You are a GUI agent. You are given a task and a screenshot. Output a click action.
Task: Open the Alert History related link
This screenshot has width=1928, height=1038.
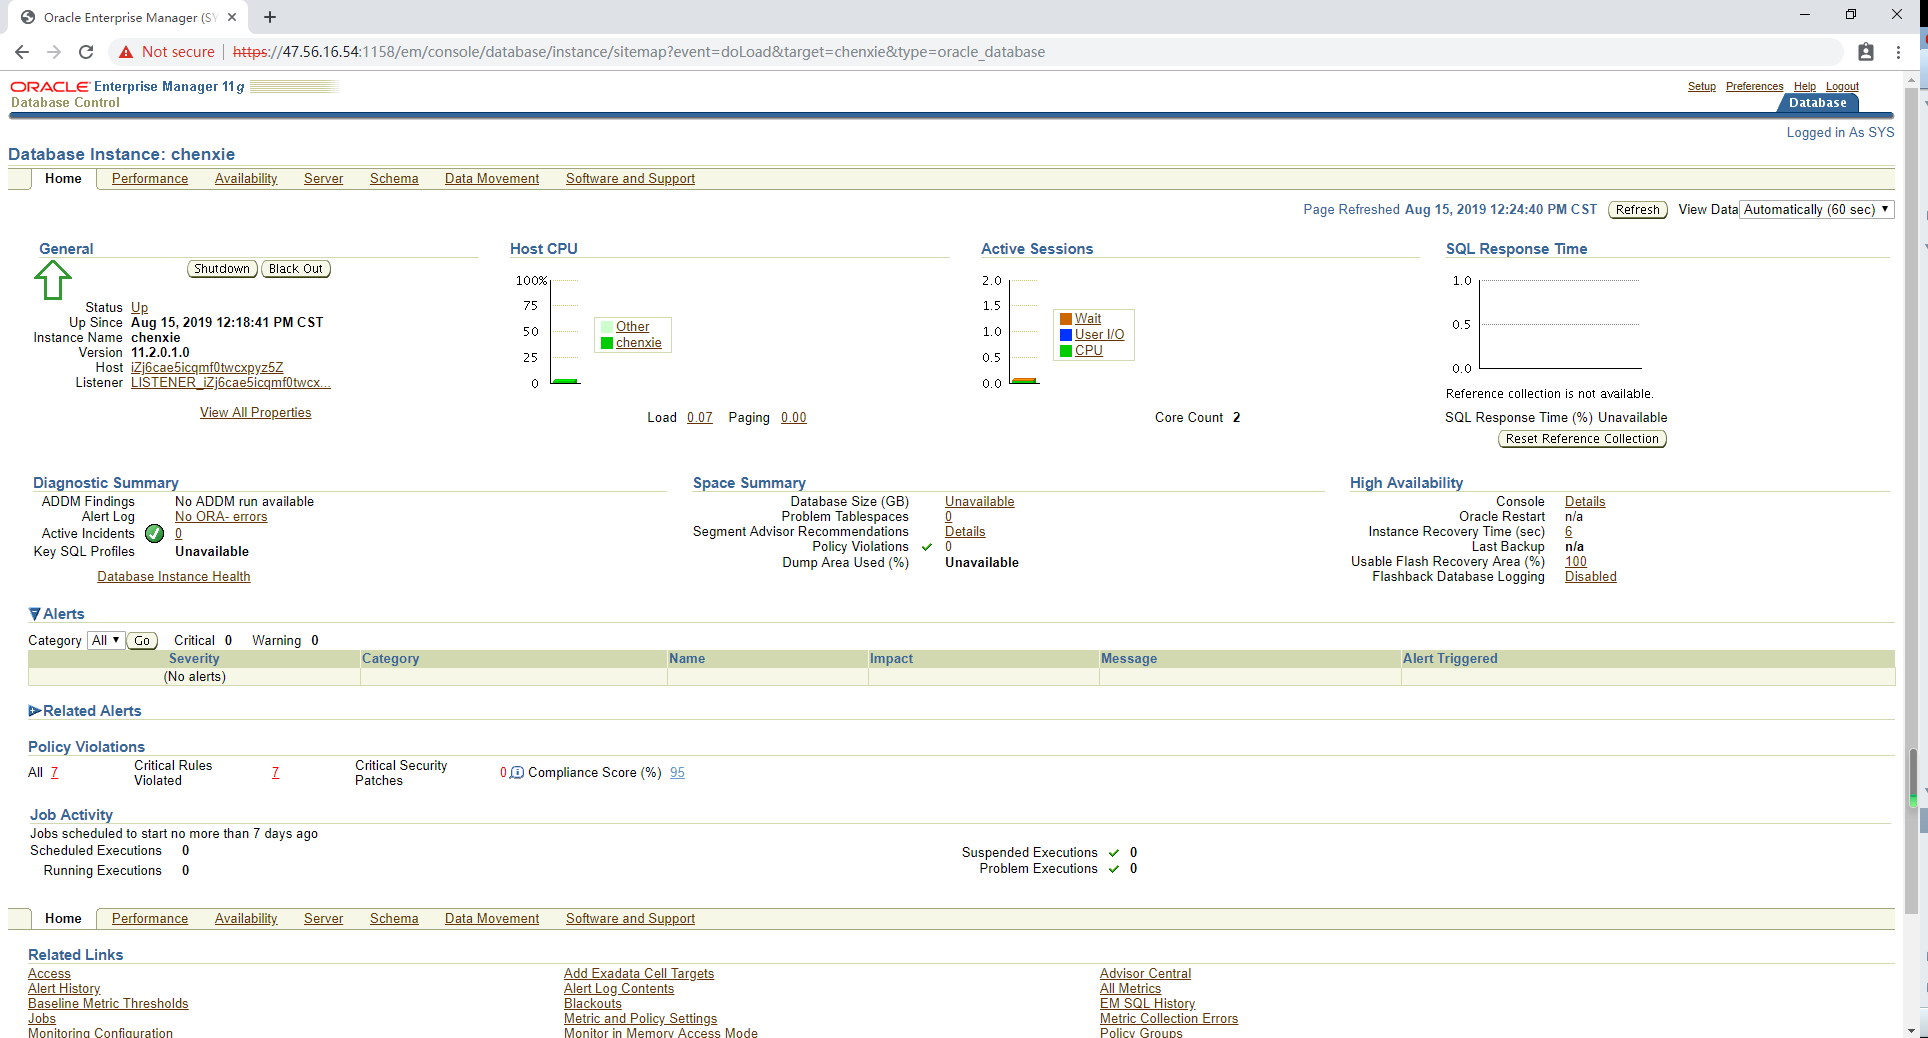tap(64, 989)
